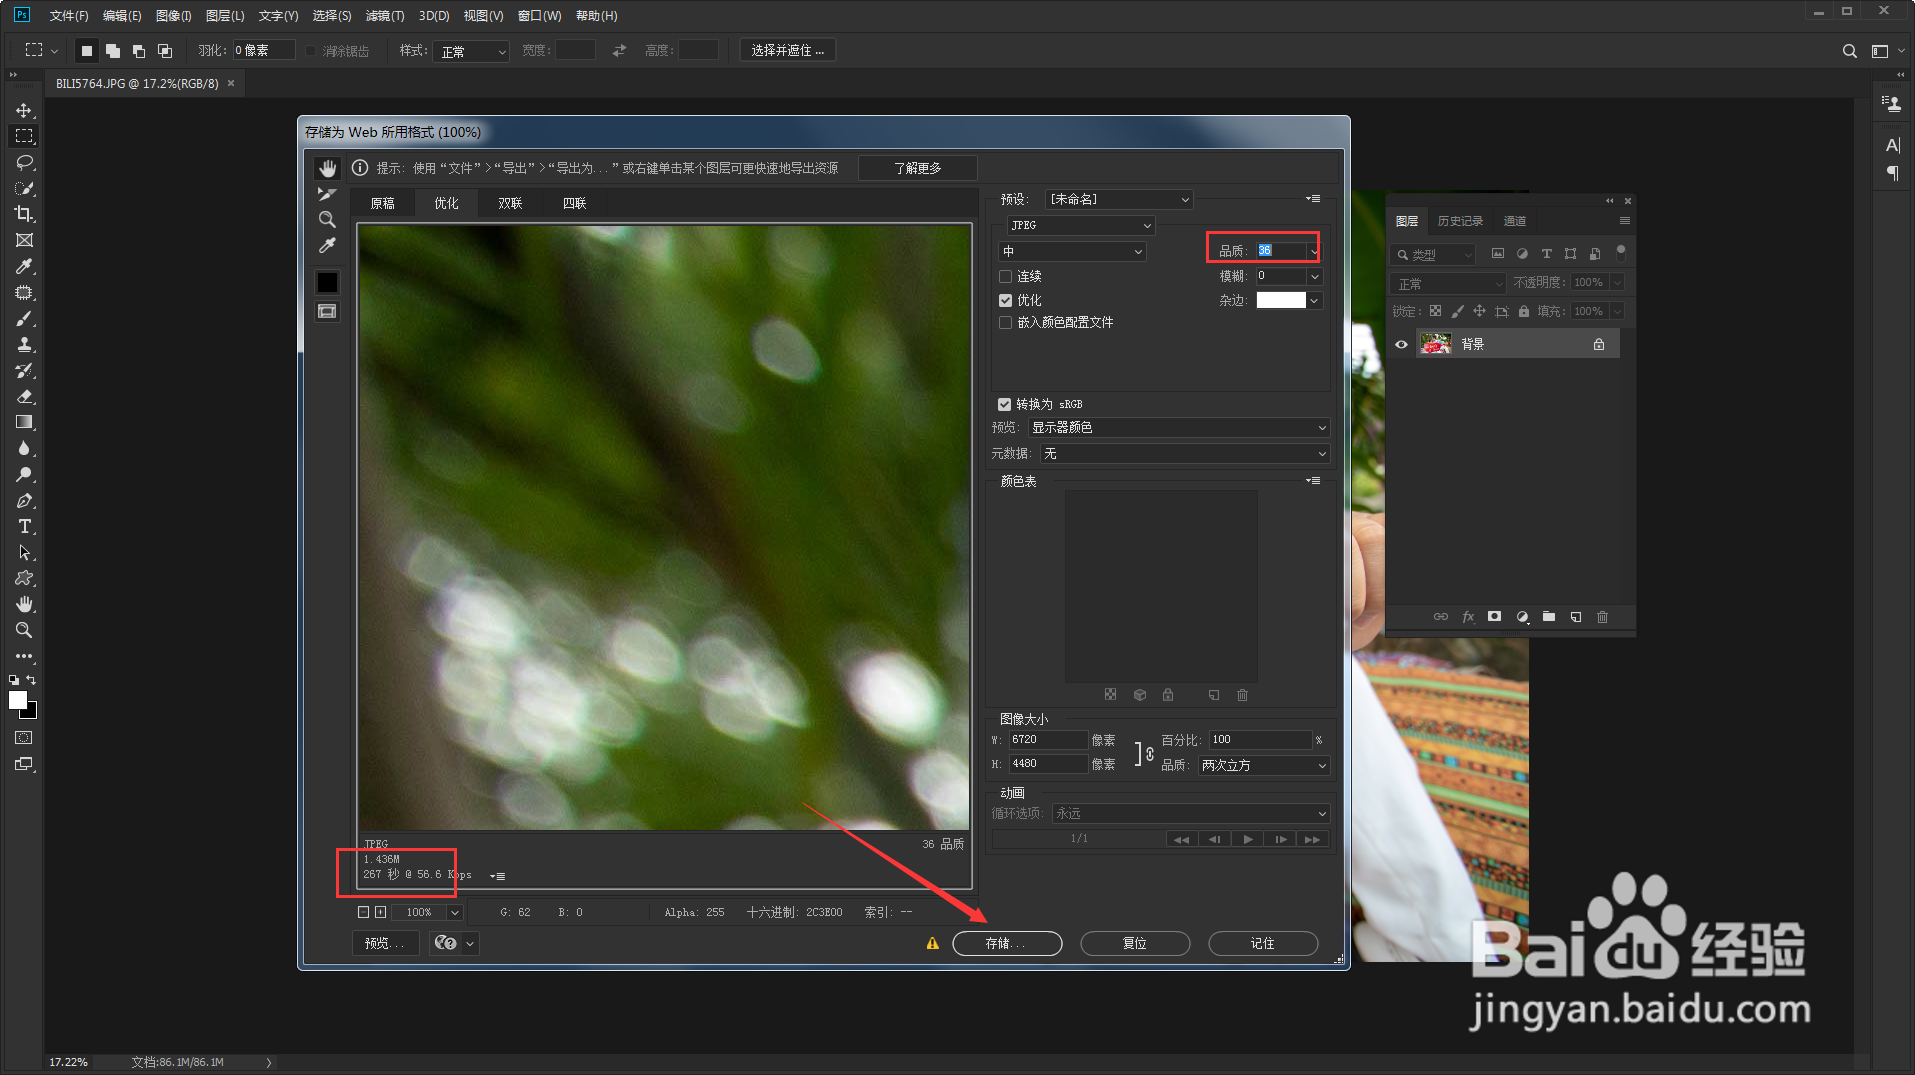Click the 百分比 percent input field

pos(1260,740)
